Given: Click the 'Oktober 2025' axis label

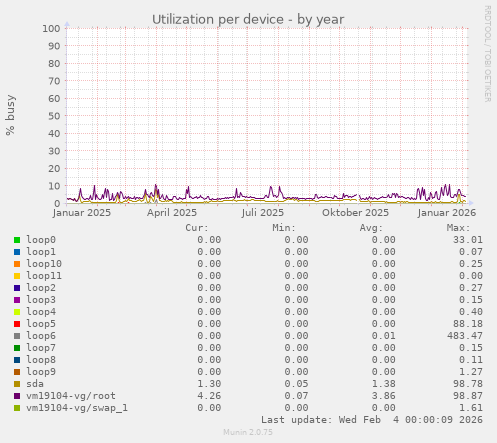Looking at the screenshot, I should click(x=355, y=212).
